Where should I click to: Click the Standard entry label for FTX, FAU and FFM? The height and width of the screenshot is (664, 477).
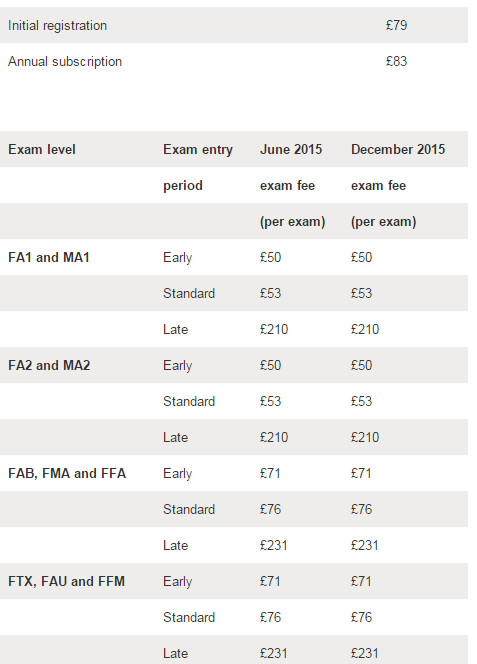point(189,617)
